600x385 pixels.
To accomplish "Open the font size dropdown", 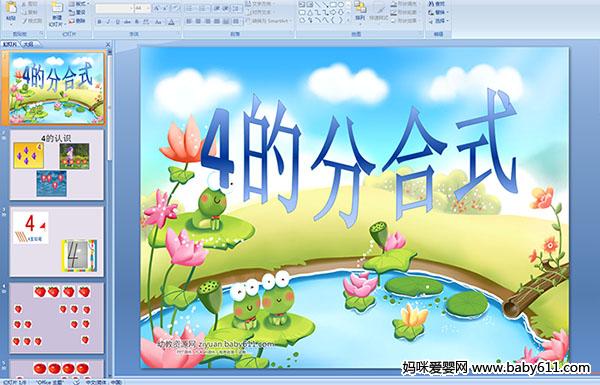I will (x=142, y=8).
